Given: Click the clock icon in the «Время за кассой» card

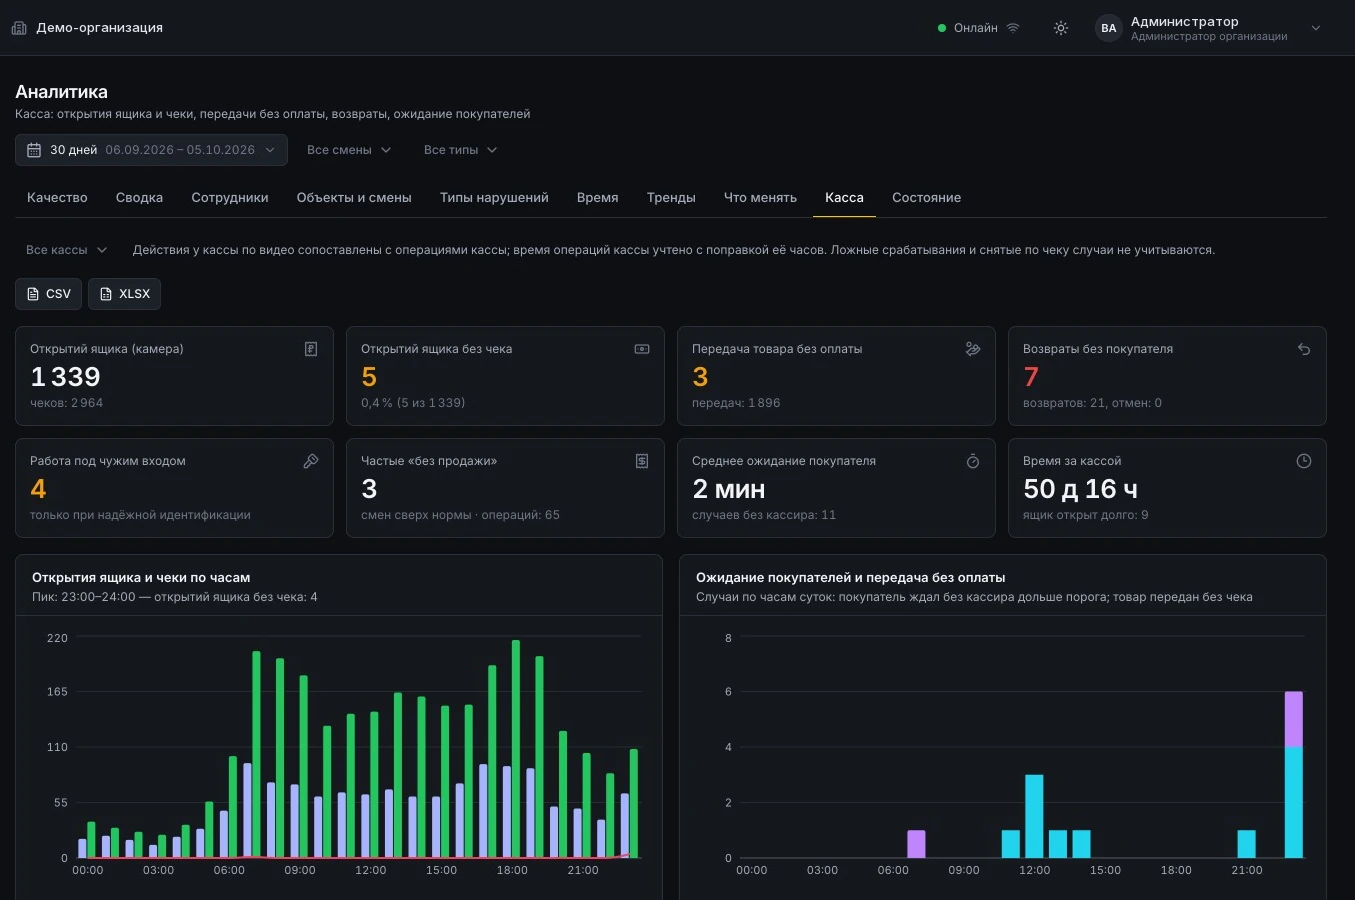Looking at the screenshot, I should (1304, 461).
